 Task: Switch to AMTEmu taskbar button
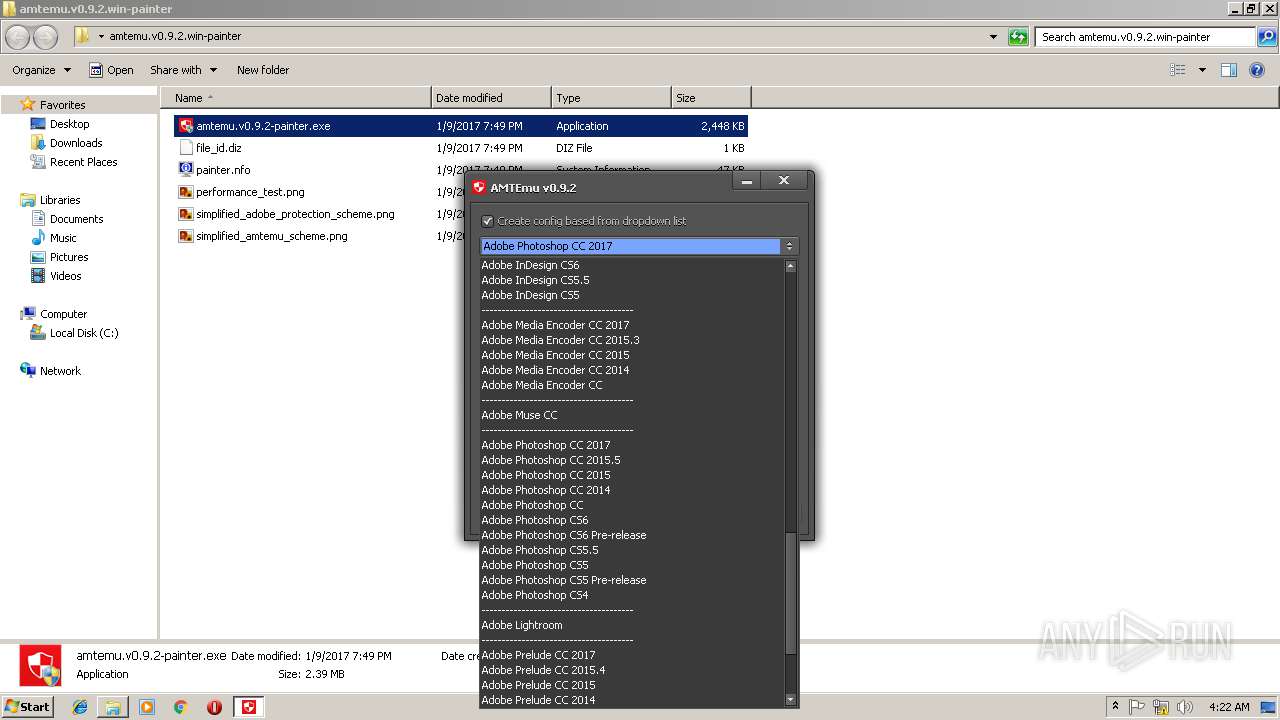[249, 707]
